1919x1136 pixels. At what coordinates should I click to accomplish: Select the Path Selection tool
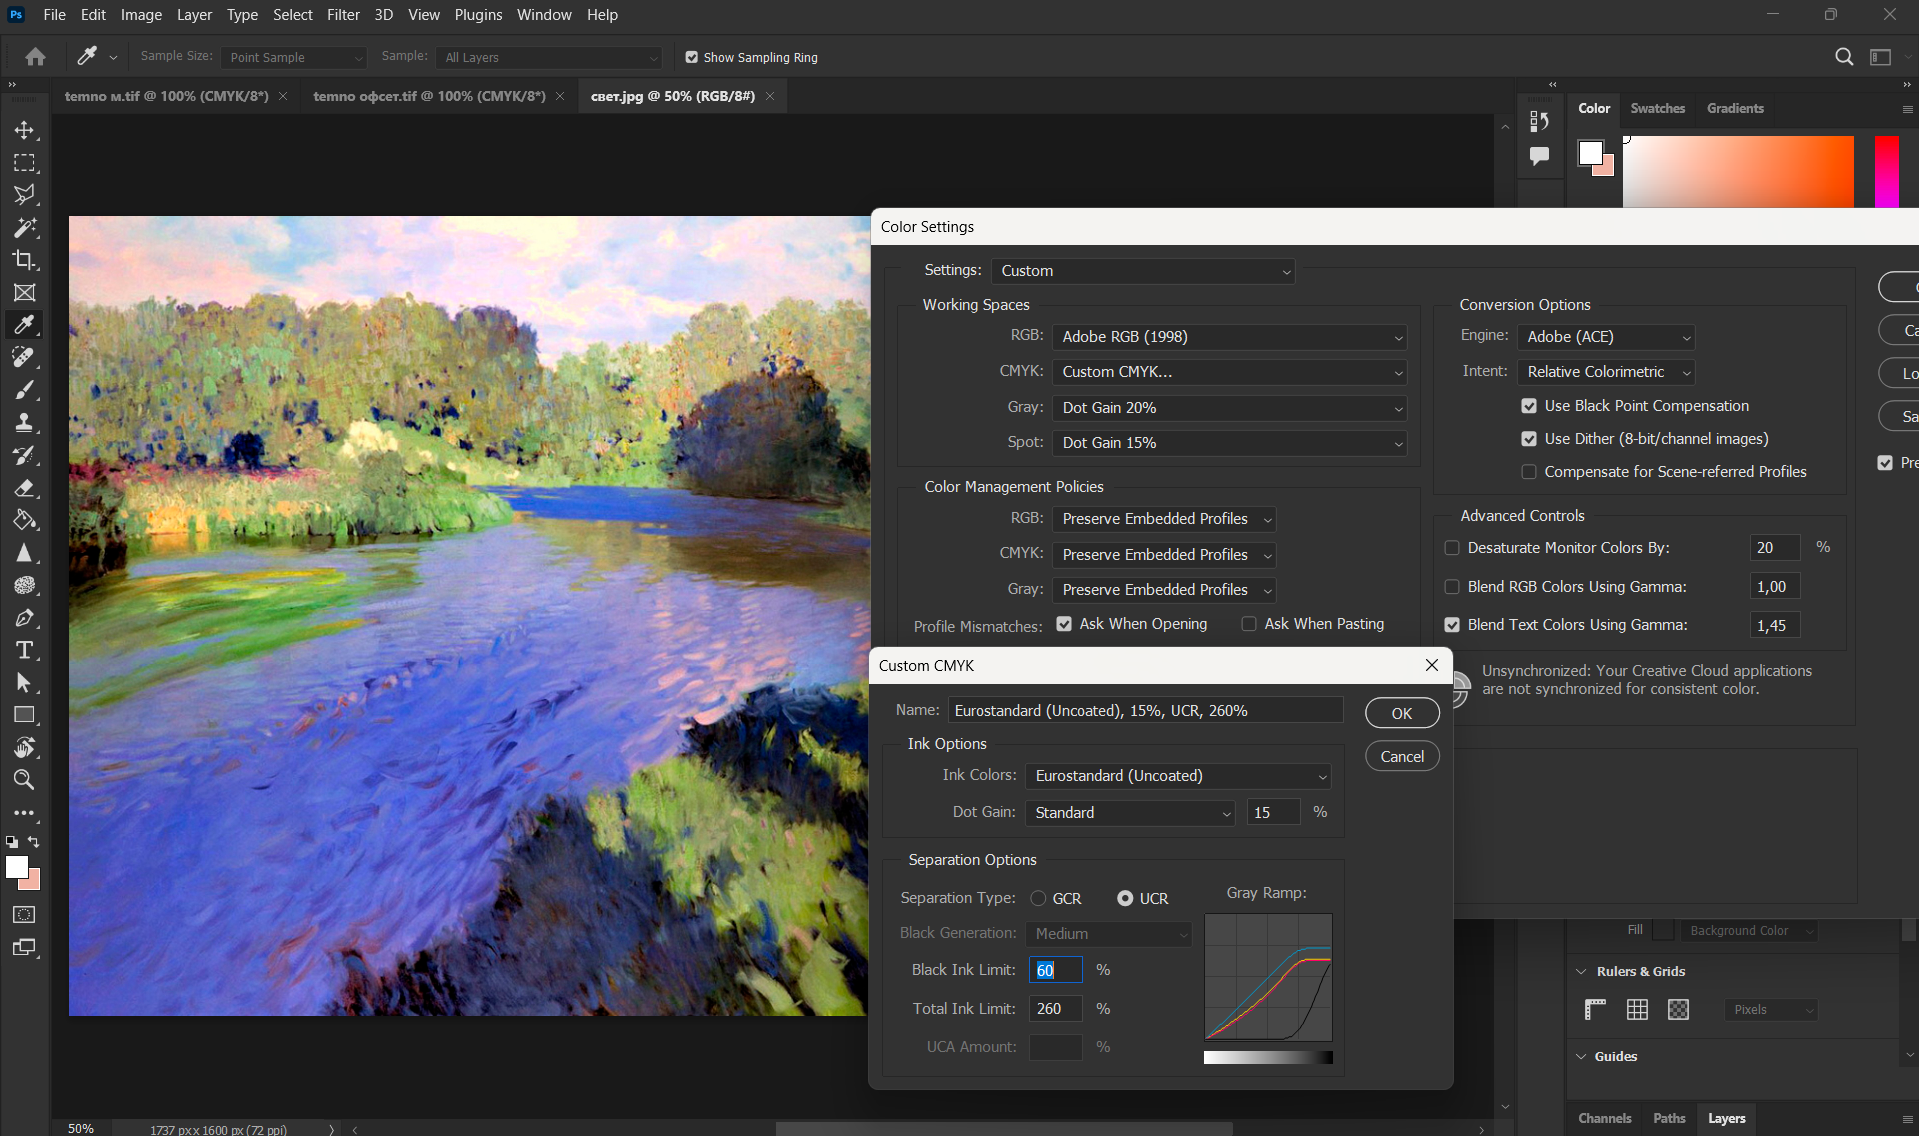click(x=25, y=683)
